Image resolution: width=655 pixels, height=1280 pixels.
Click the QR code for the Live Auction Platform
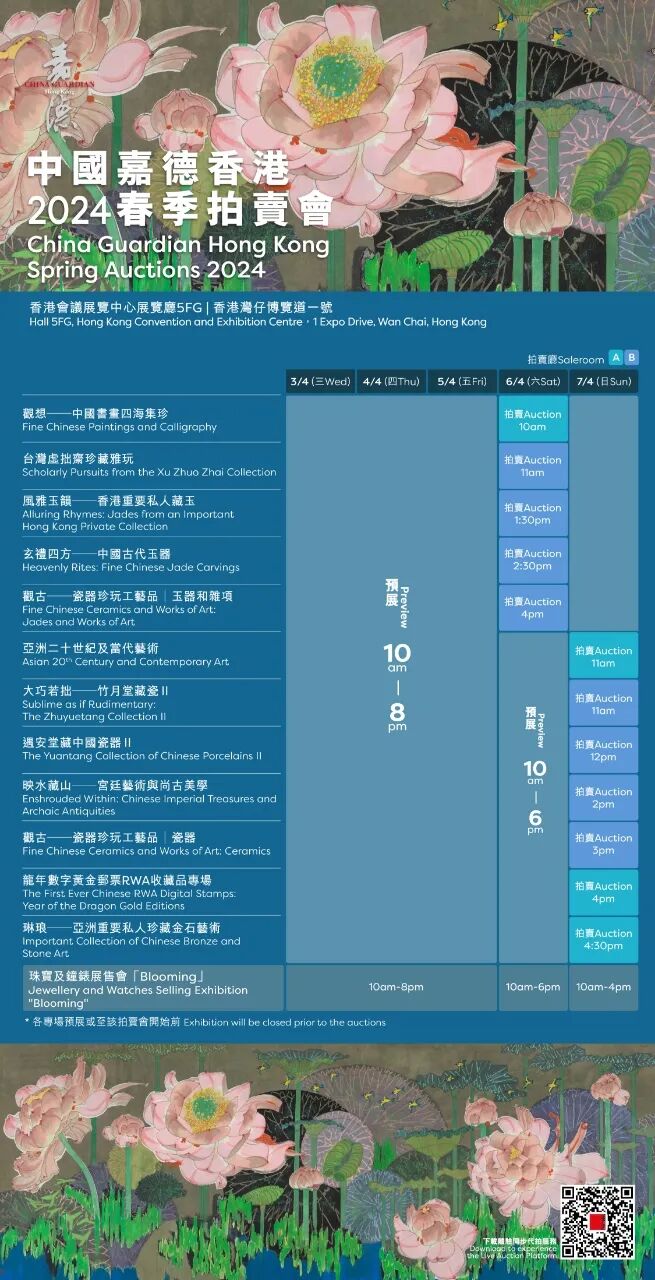coord(597,1222)
